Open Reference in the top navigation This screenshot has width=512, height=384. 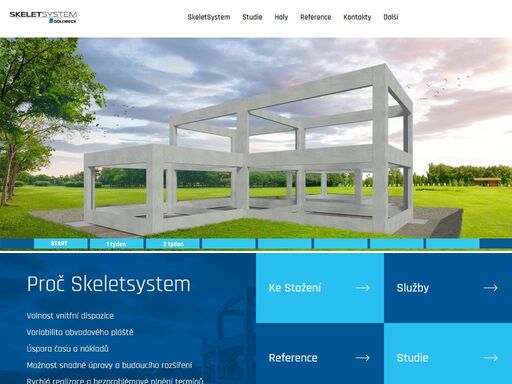[315, 17]
